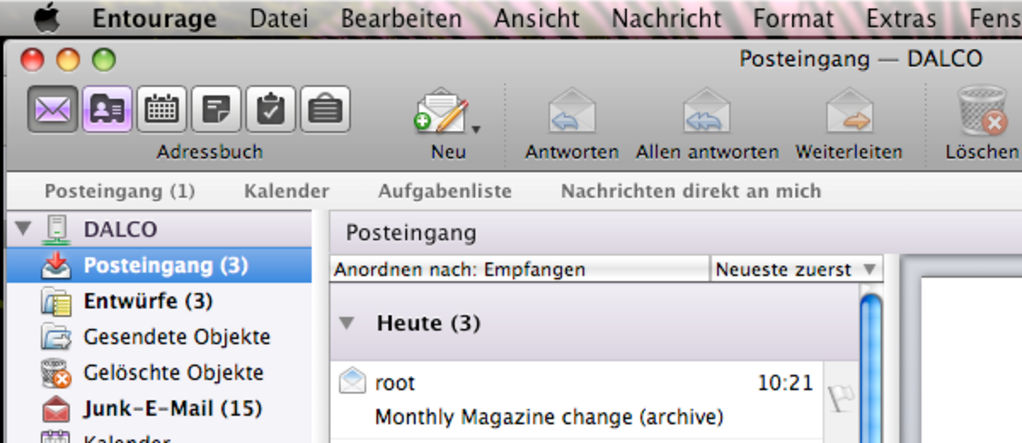Click Monthly Magazine change (archive) subject

click(x=549, y=417)
